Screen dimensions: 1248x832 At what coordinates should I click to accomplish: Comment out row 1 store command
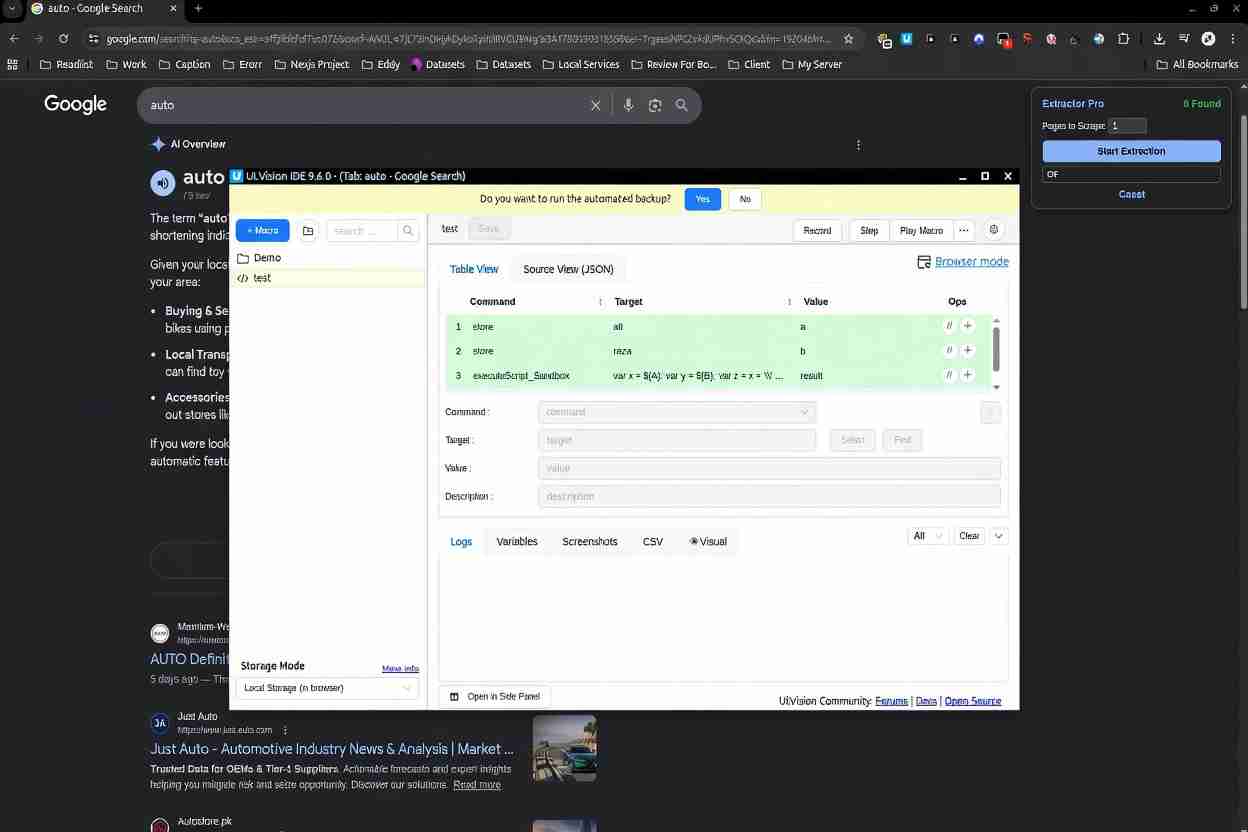[950, 326]
